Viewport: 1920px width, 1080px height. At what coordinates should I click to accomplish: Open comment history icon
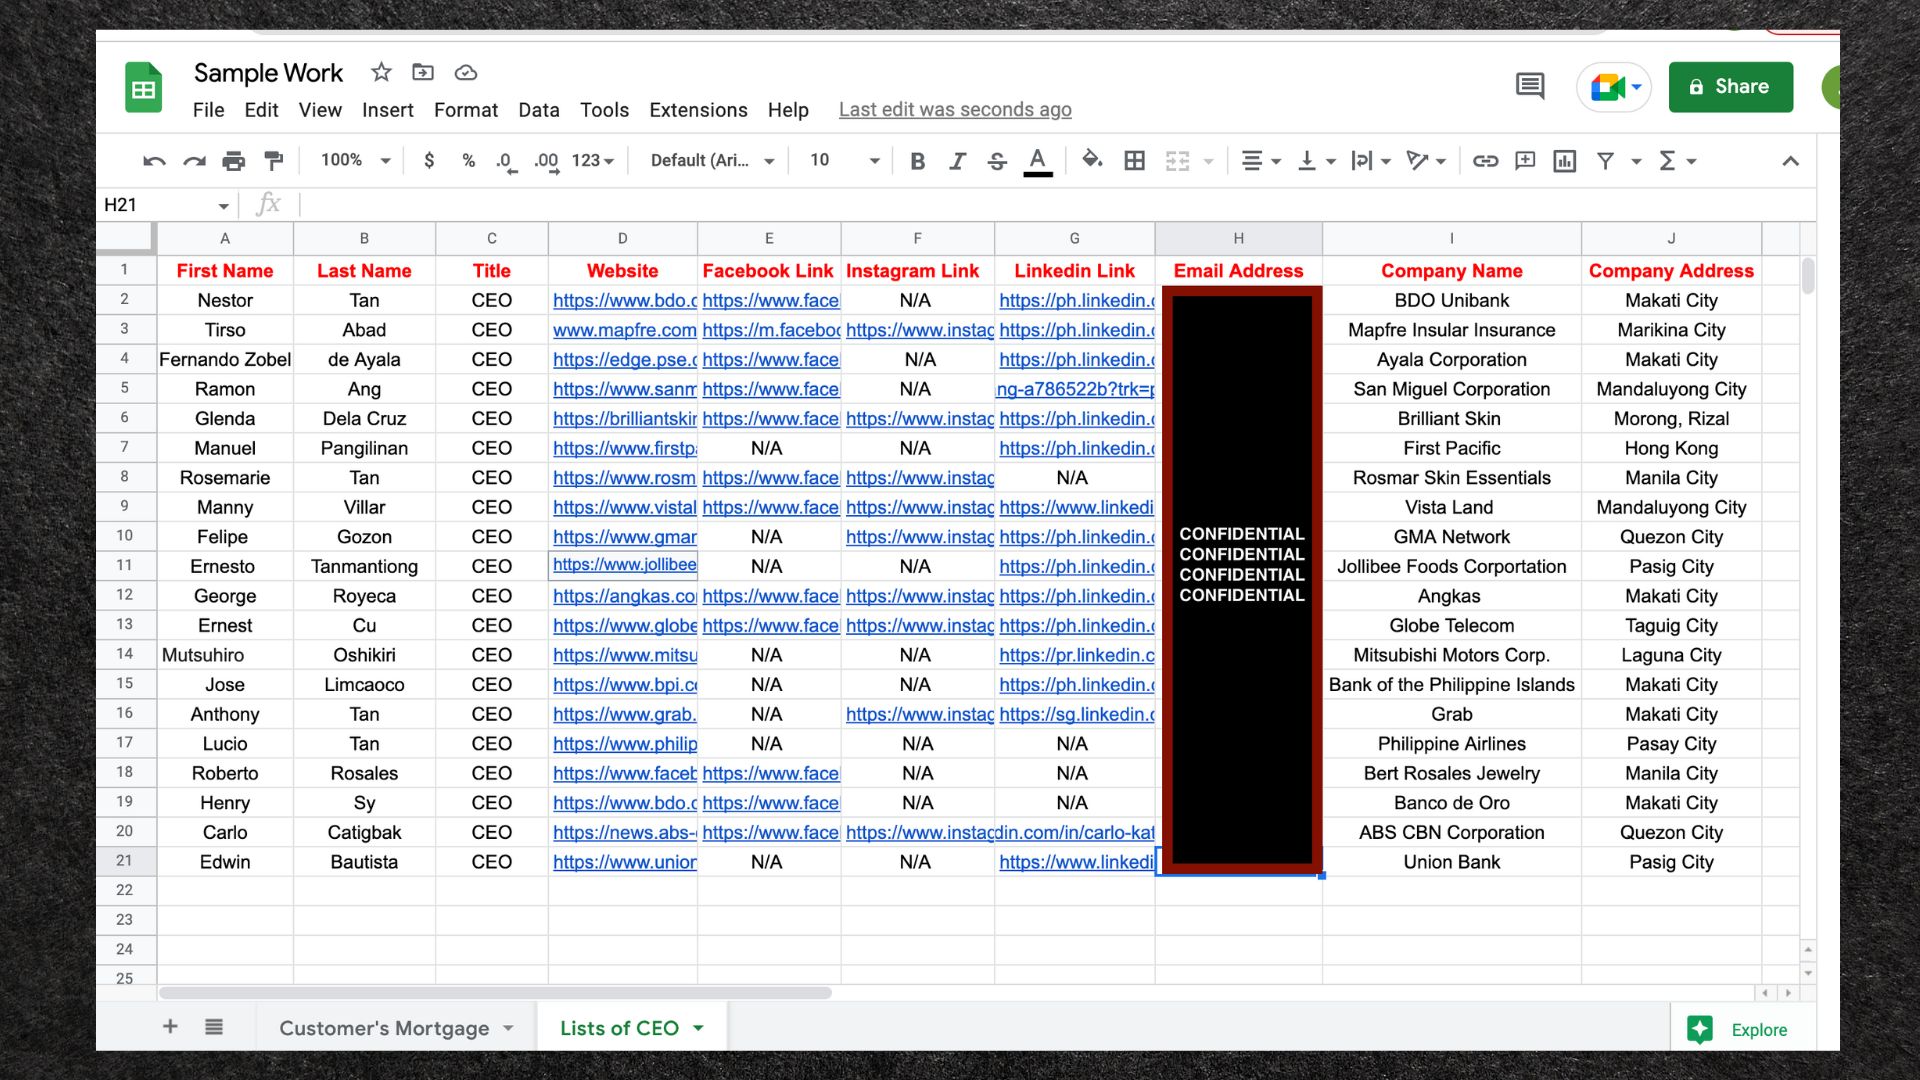1529,86
